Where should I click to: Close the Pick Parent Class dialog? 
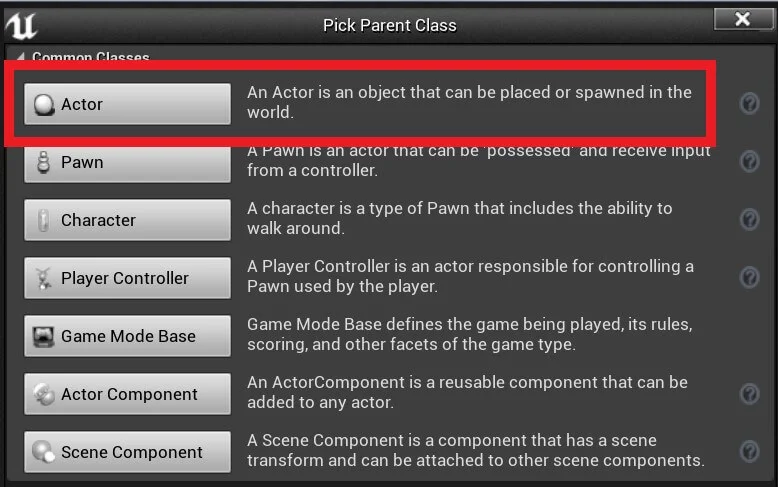point(742,20)
